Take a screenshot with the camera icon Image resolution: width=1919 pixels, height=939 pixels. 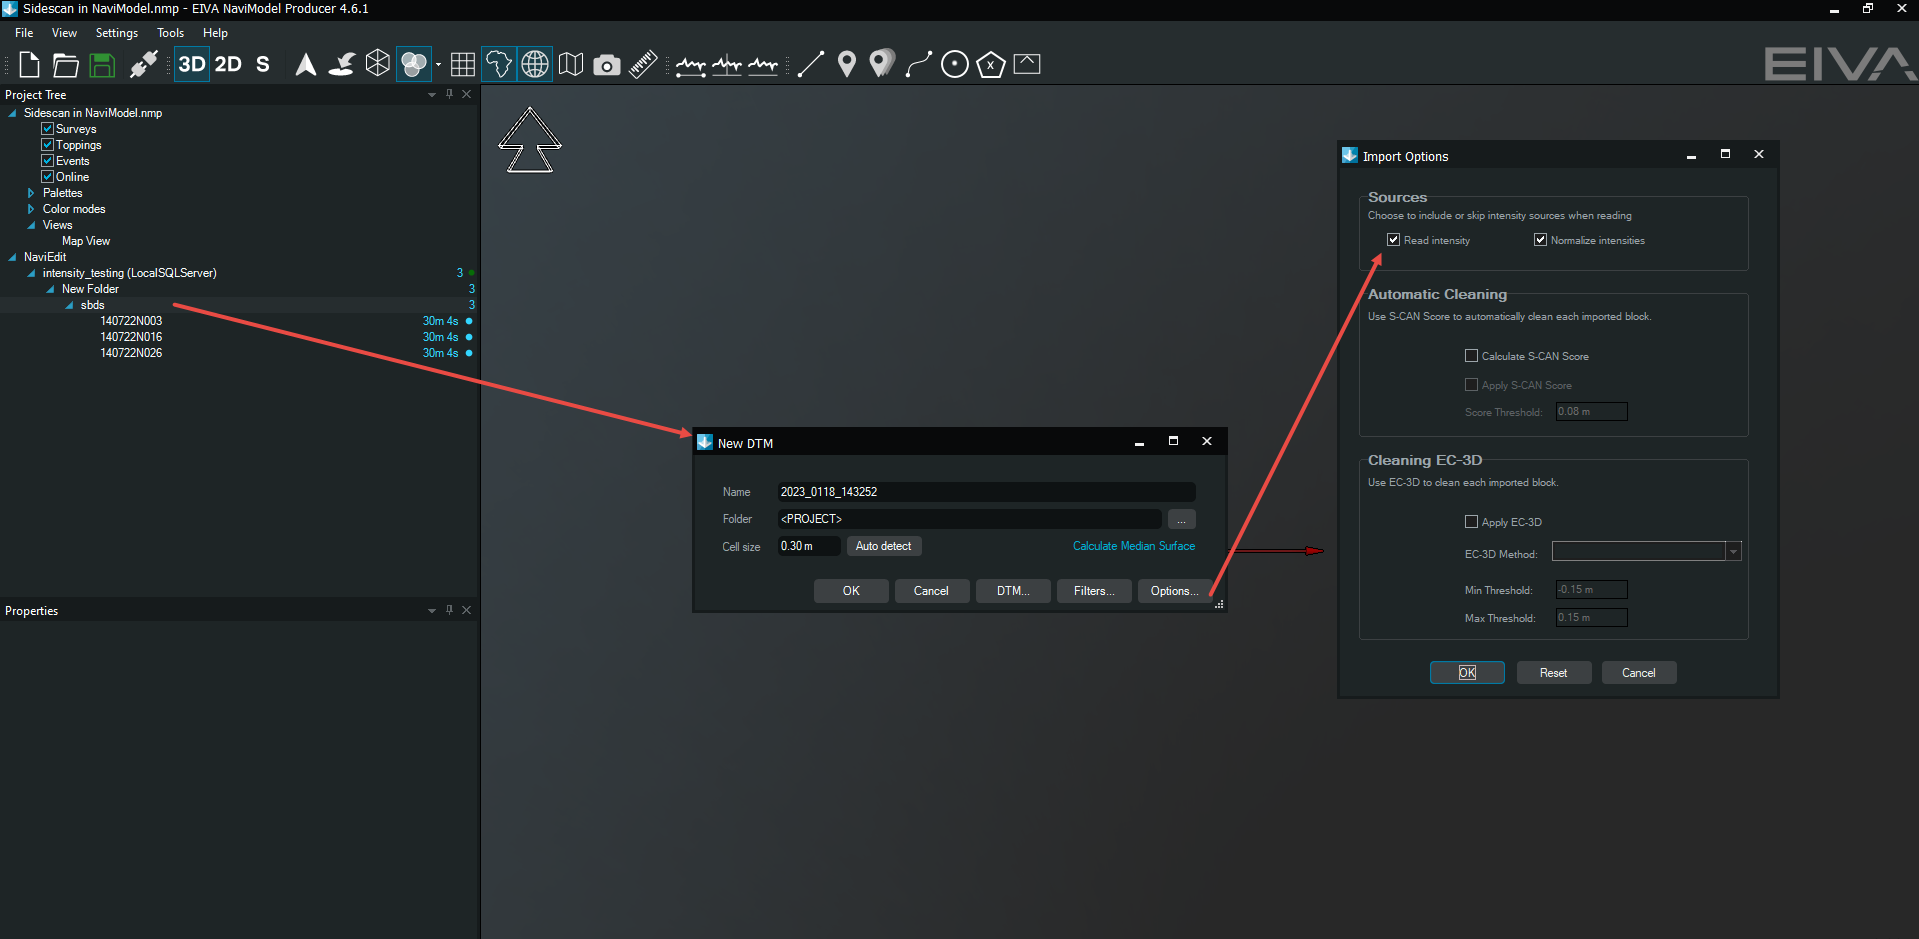point(607,65)
